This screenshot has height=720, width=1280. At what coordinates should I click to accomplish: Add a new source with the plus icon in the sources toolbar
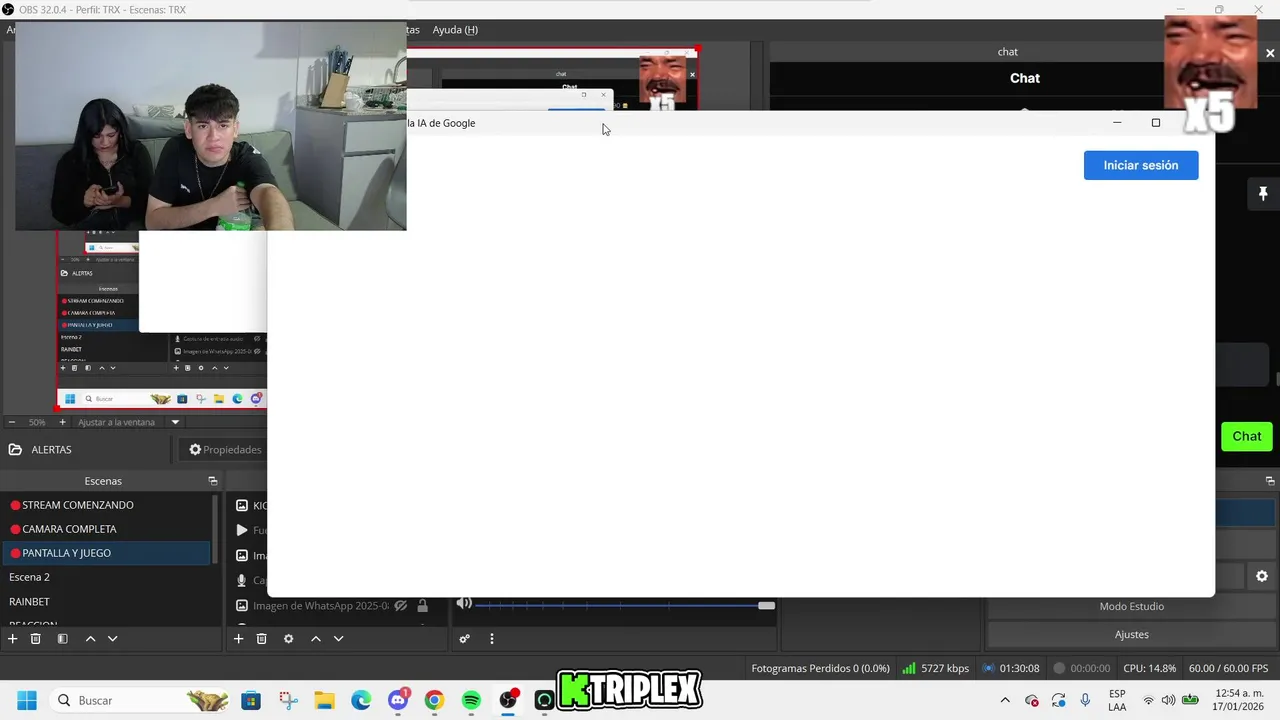(238, 639)
